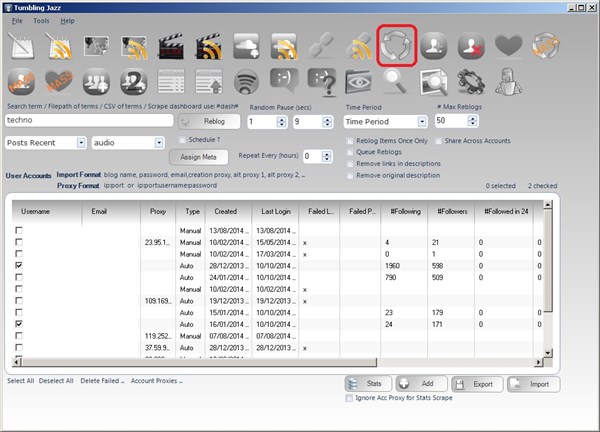Click the smiley bubble with question mark
This screenshot has height=432, width=600.
tap(321, 82)
